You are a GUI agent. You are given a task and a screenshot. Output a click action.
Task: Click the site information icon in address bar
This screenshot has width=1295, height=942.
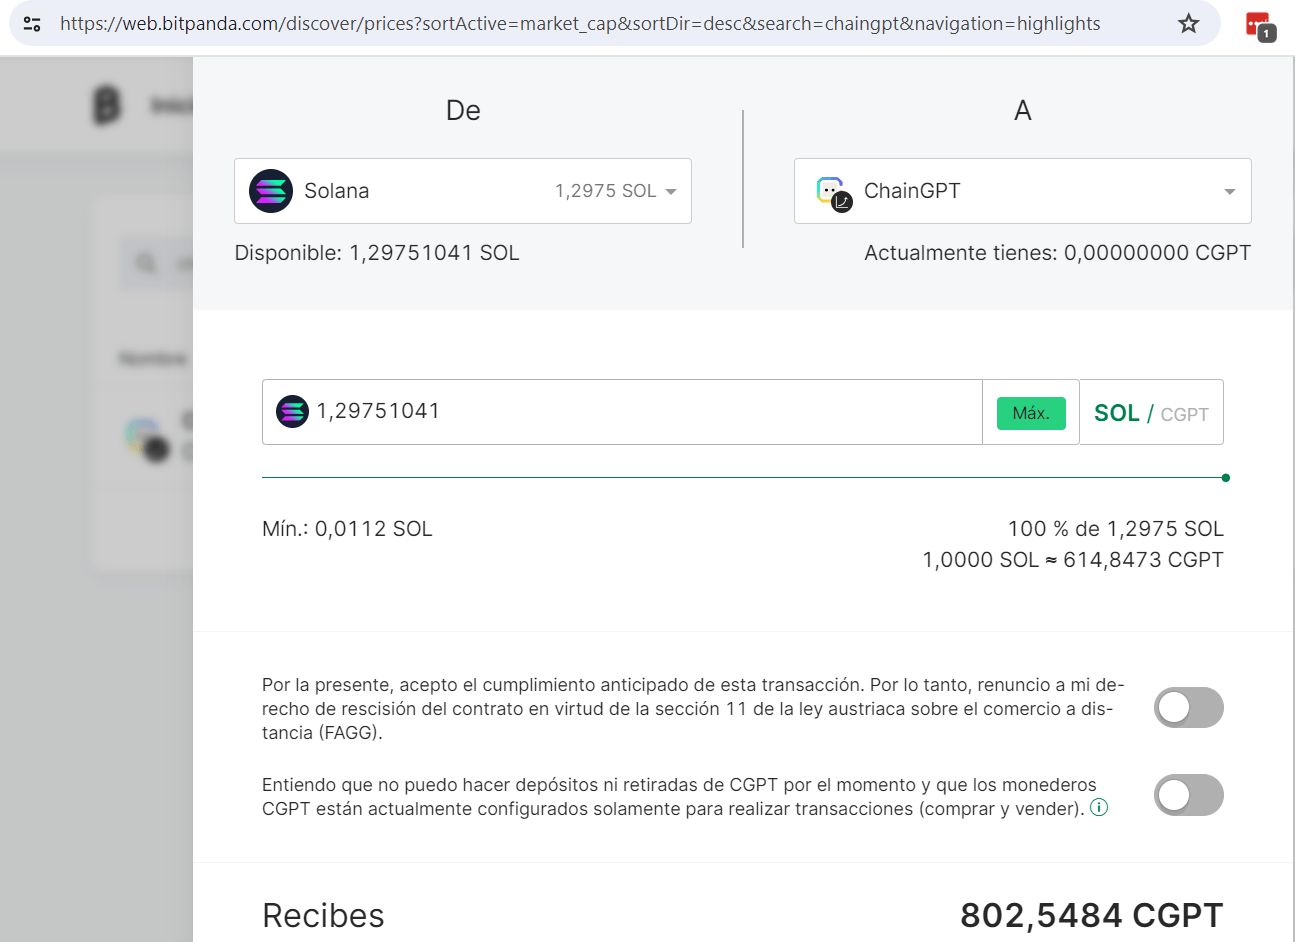pos(32,23)
